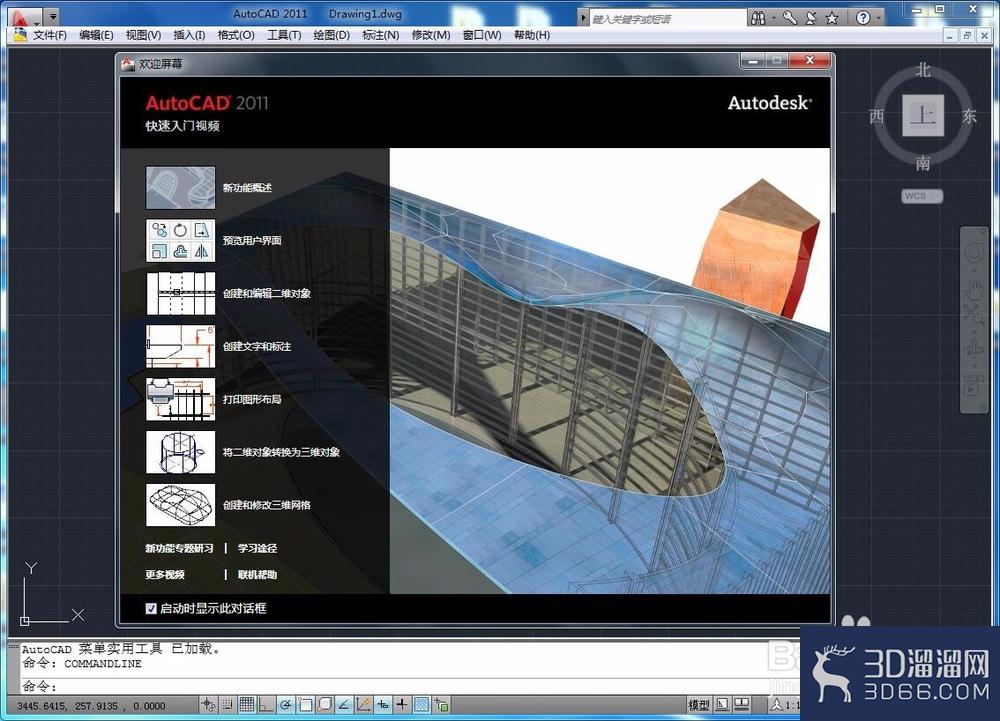Open the dropdown arrow beside binoculars icon
1000x721 pixels.
click(774, 18)
